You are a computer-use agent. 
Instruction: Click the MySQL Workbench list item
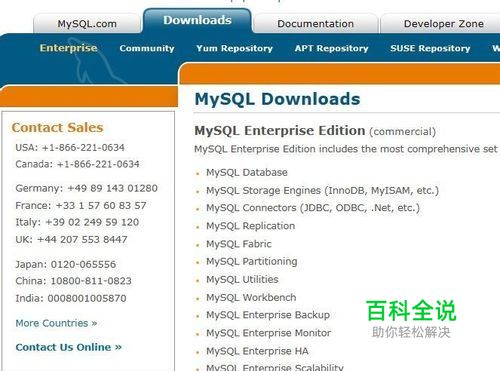(251, 297)
